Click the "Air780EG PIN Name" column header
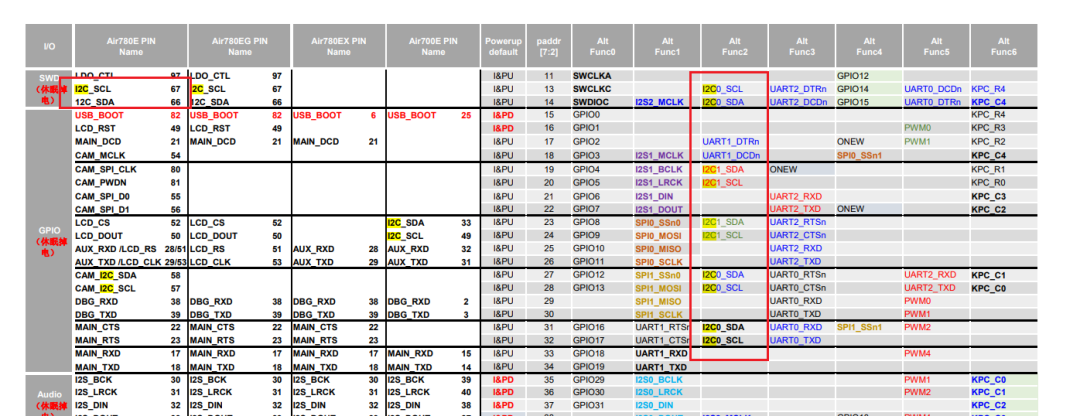 click(240, 47)
